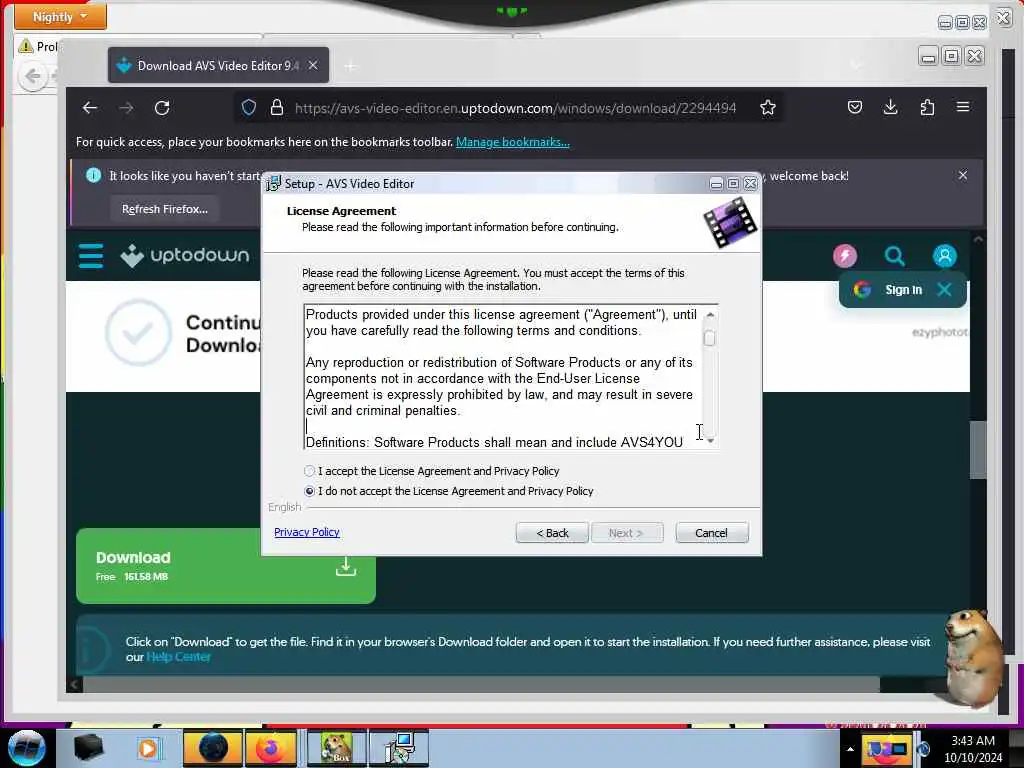This screenshot has height=768, width=1024.
Task: Click the Uptodown logo
Action: coord(185,255)
